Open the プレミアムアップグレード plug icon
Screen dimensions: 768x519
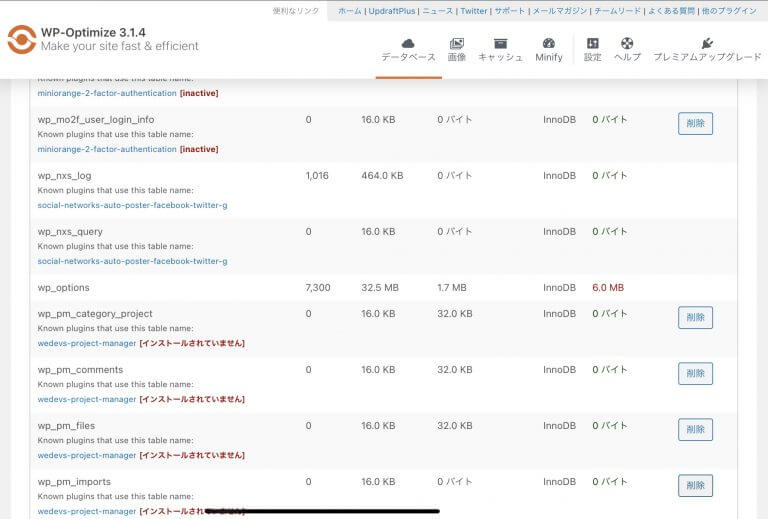coord(707,43)
